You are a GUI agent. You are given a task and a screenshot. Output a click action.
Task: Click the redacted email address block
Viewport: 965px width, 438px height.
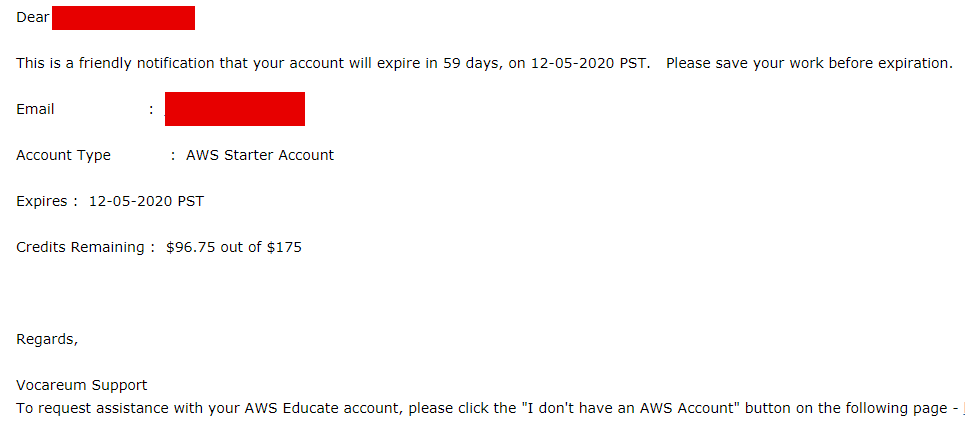point(234,109)
